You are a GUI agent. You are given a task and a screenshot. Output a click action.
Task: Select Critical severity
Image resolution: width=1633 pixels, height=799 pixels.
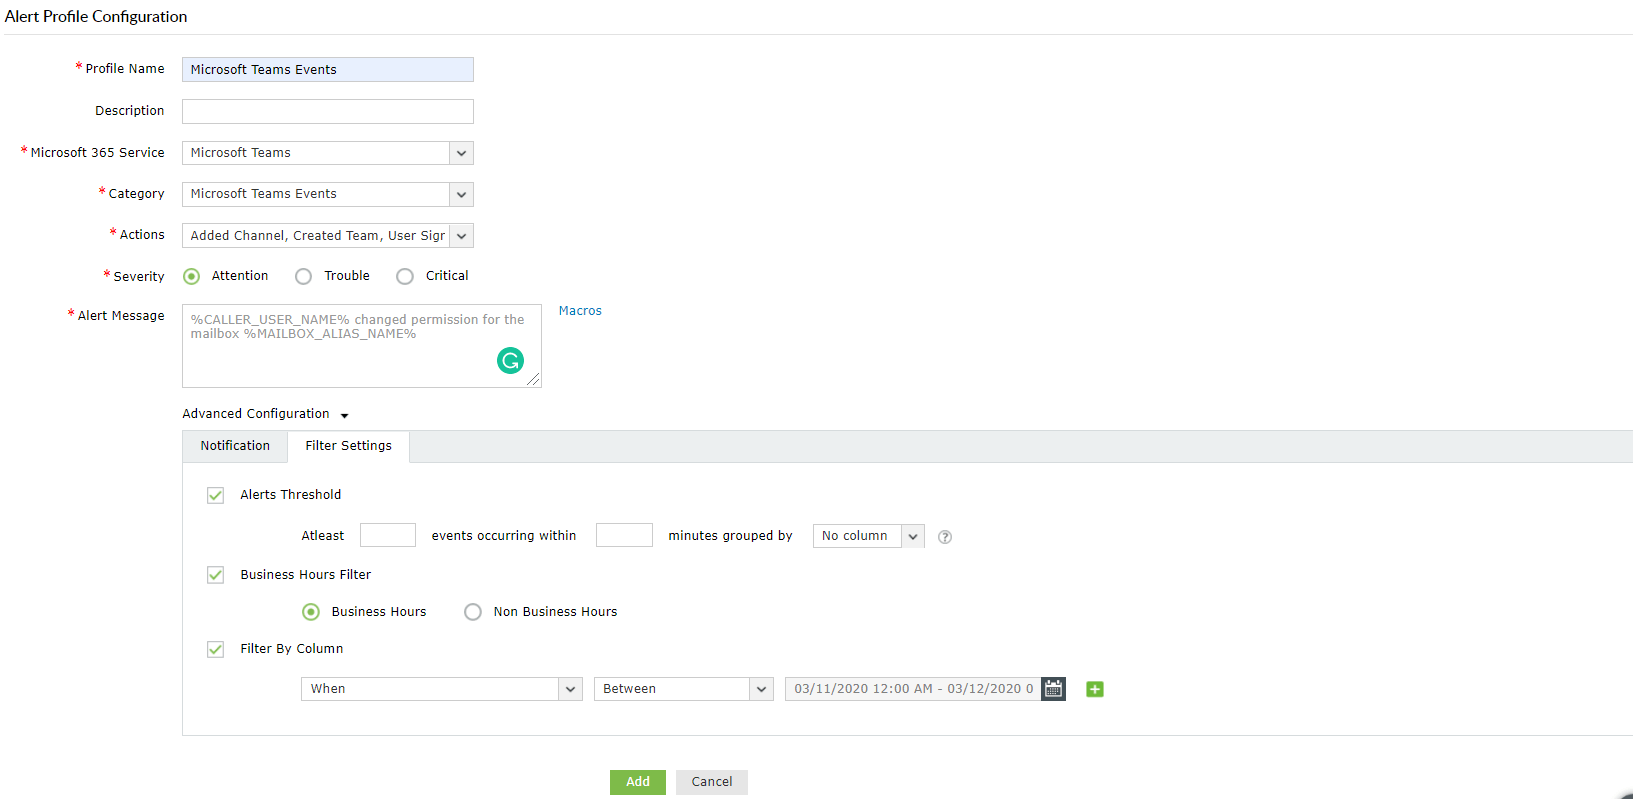pyautogui.click(x=405, y=276)
